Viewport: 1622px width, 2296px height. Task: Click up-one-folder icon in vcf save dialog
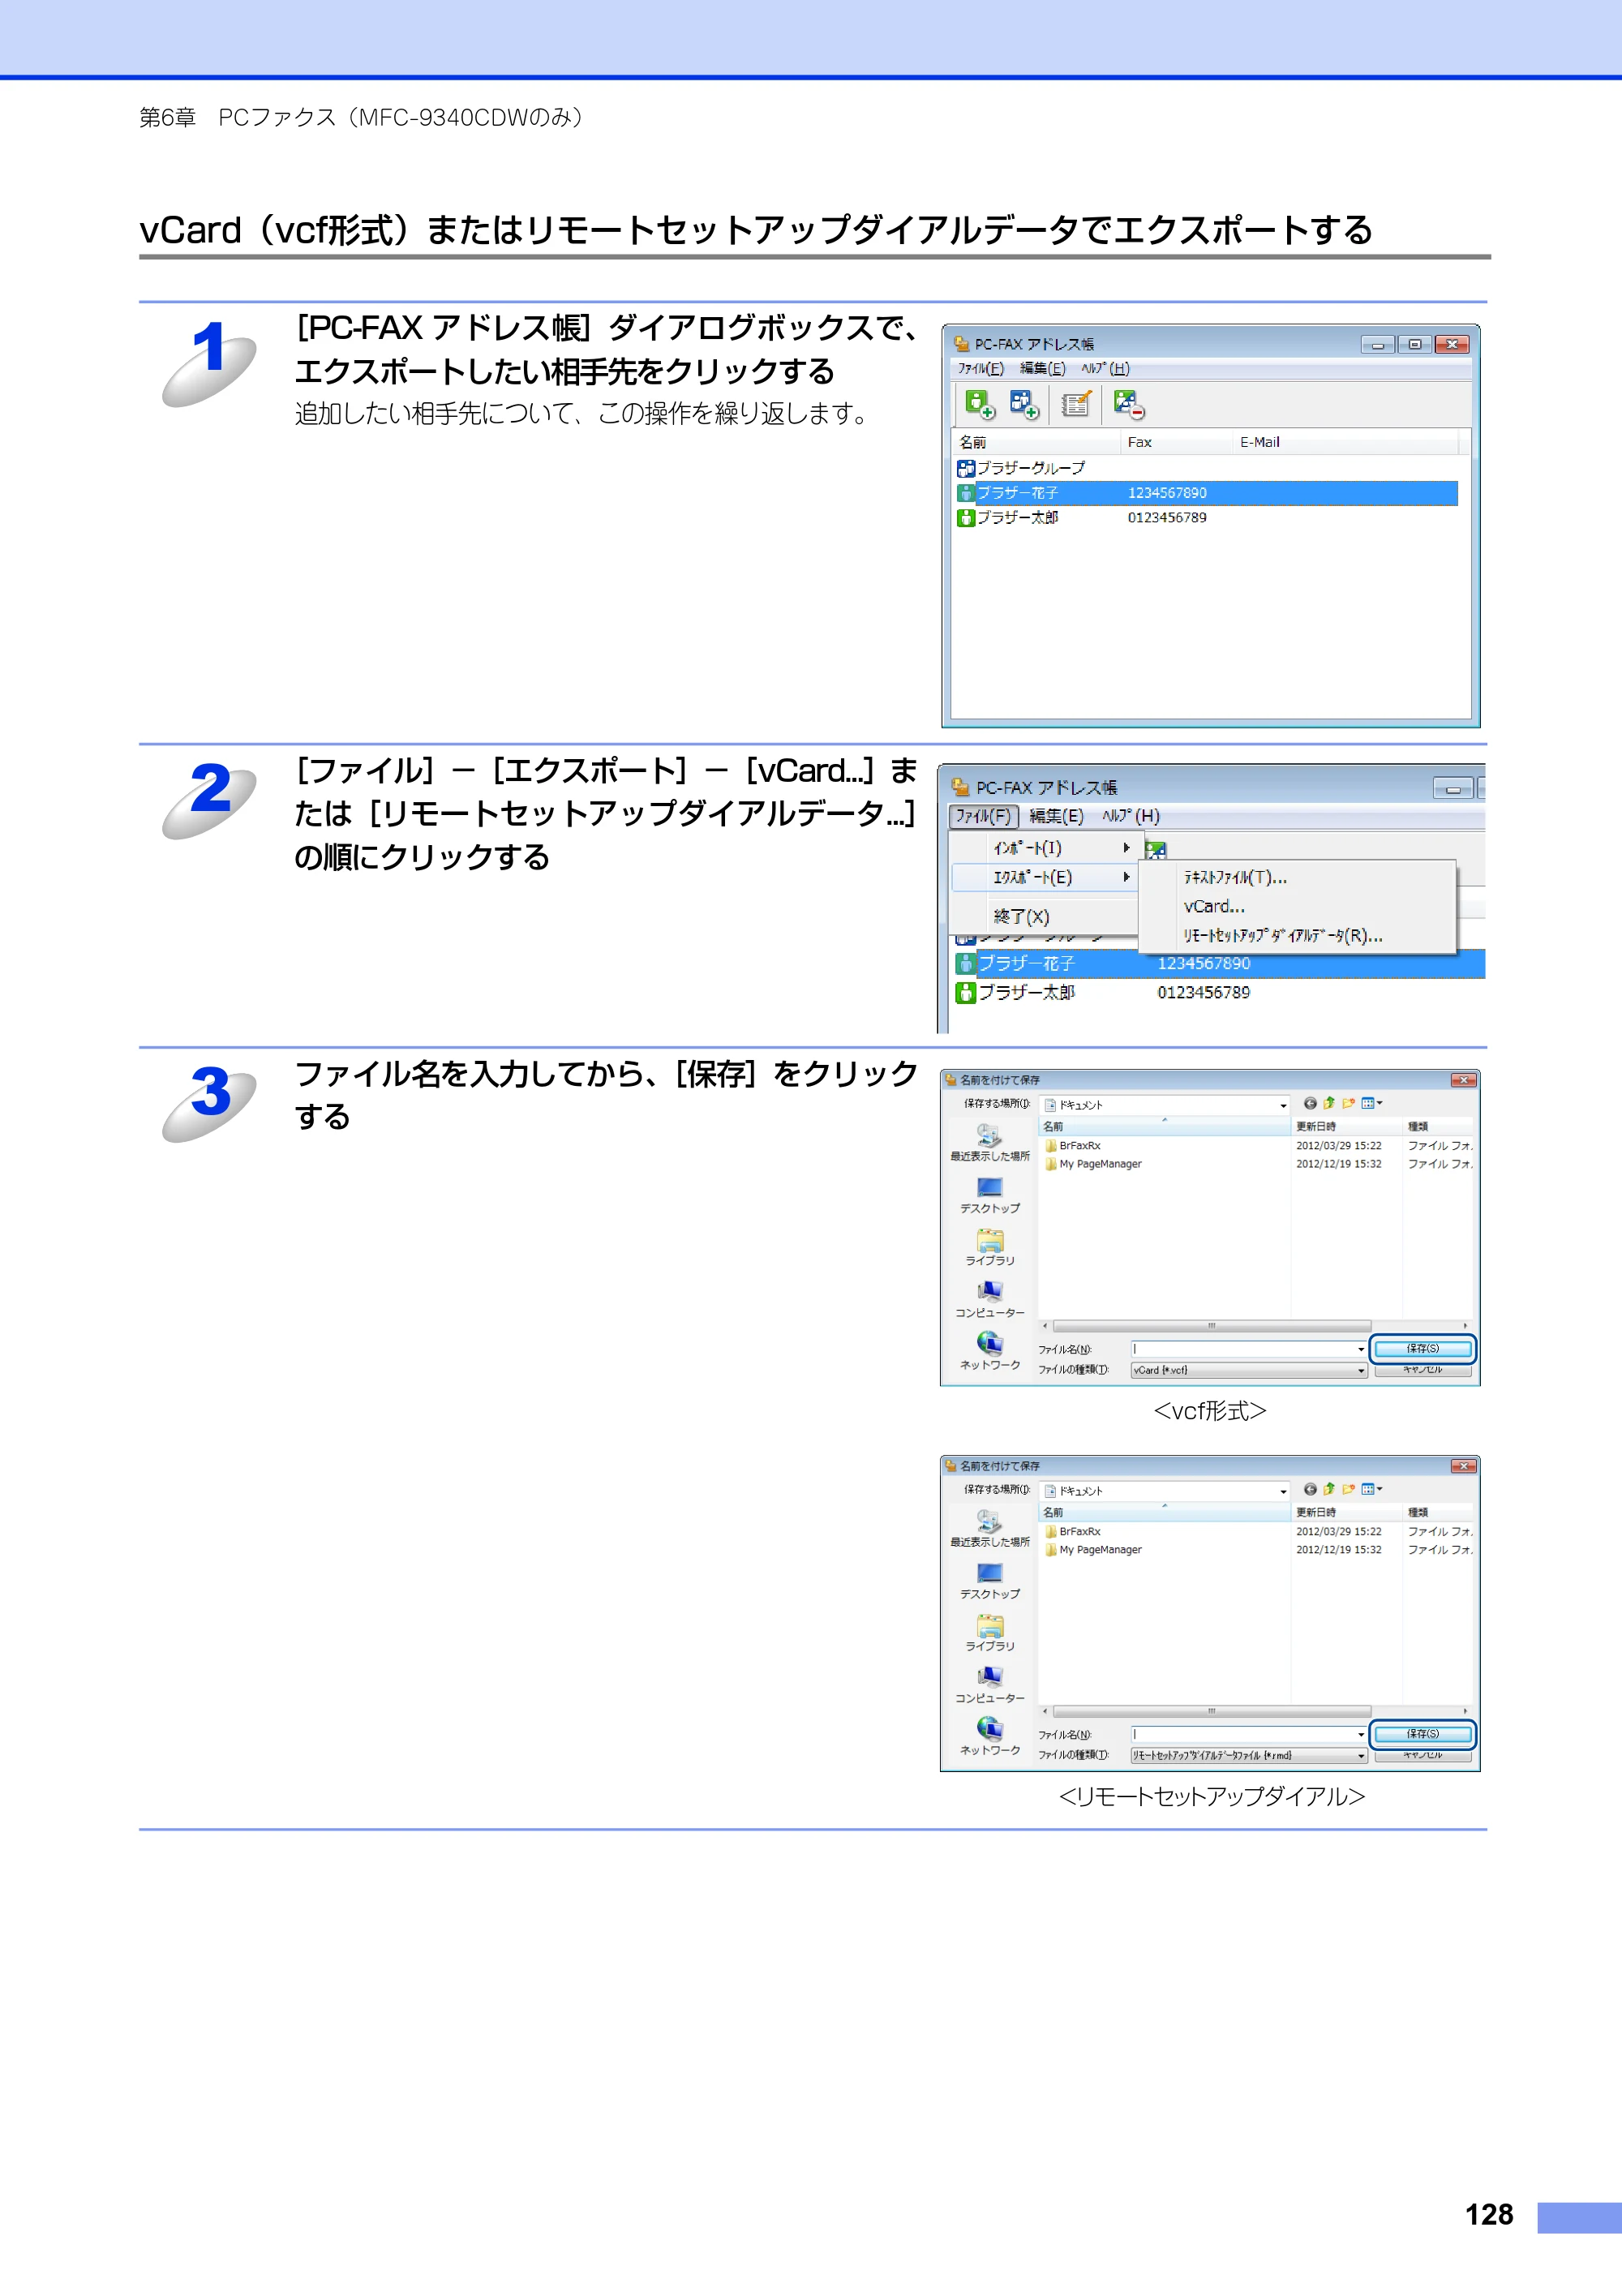point(1329,1104)
